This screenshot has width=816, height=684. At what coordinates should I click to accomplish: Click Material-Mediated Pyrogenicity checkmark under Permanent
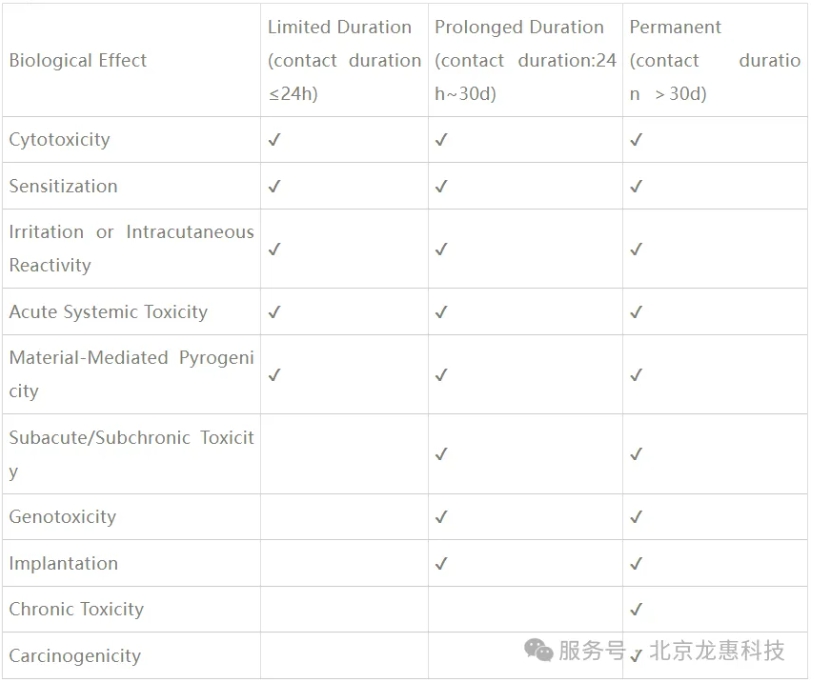[636, 375]
